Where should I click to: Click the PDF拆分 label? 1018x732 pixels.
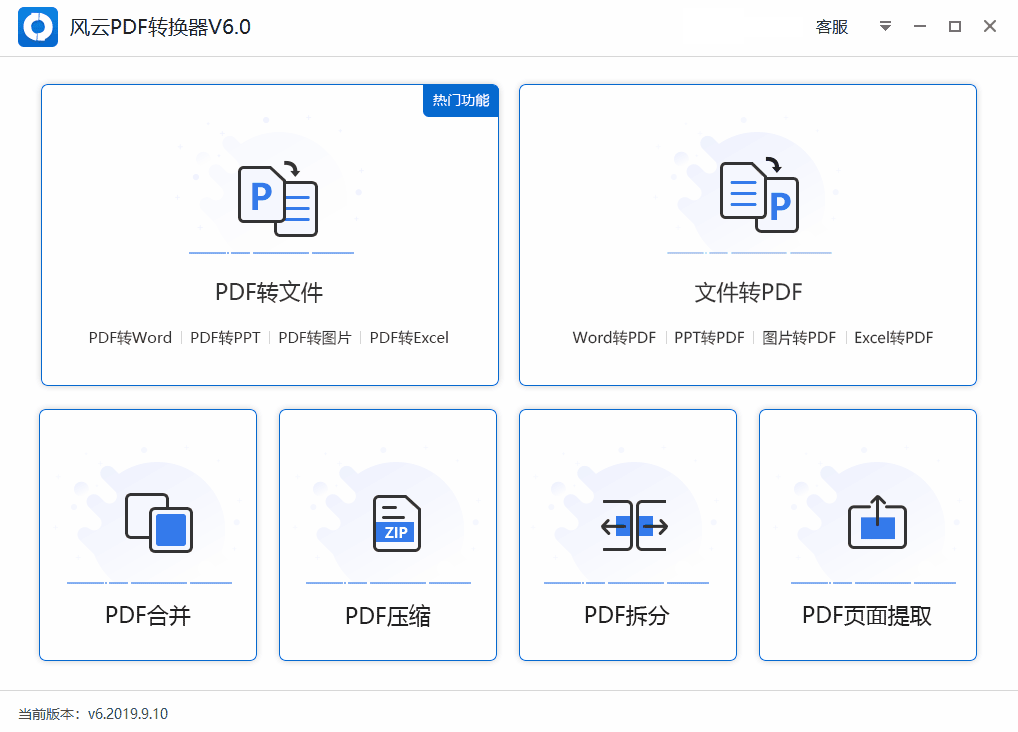(627, 615)
